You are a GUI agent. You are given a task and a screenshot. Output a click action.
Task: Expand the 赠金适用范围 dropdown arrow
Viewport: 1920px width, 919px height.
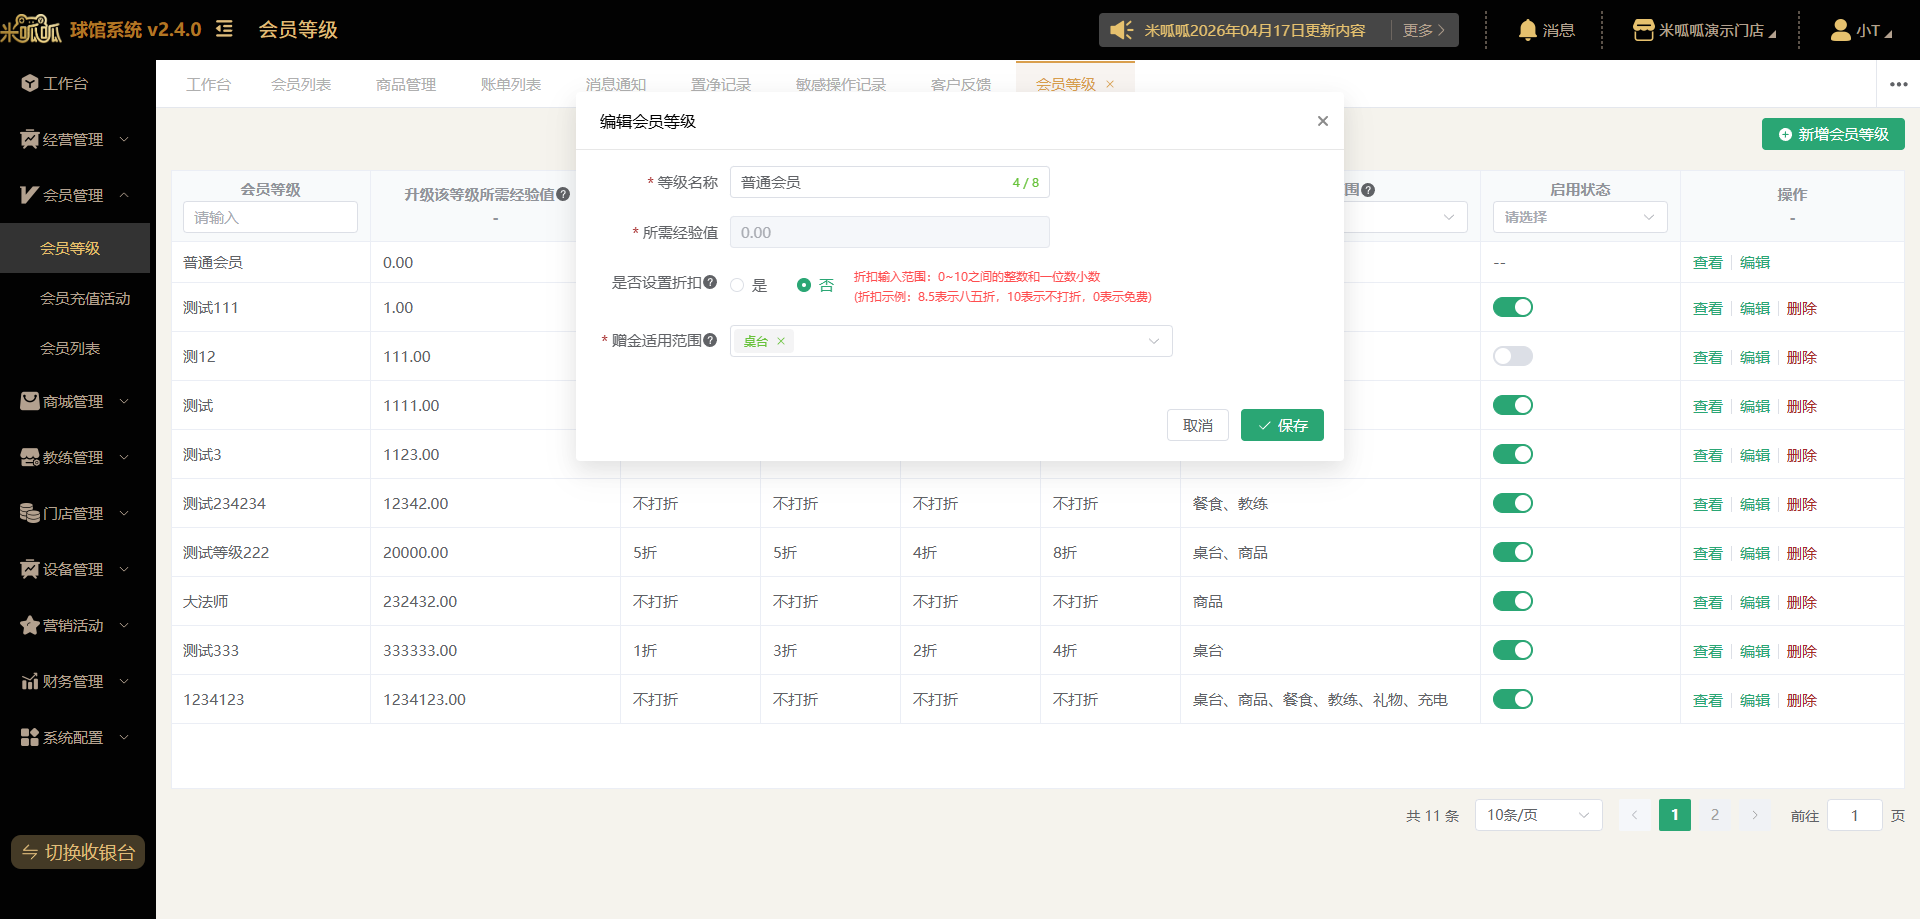point(1154,341)
